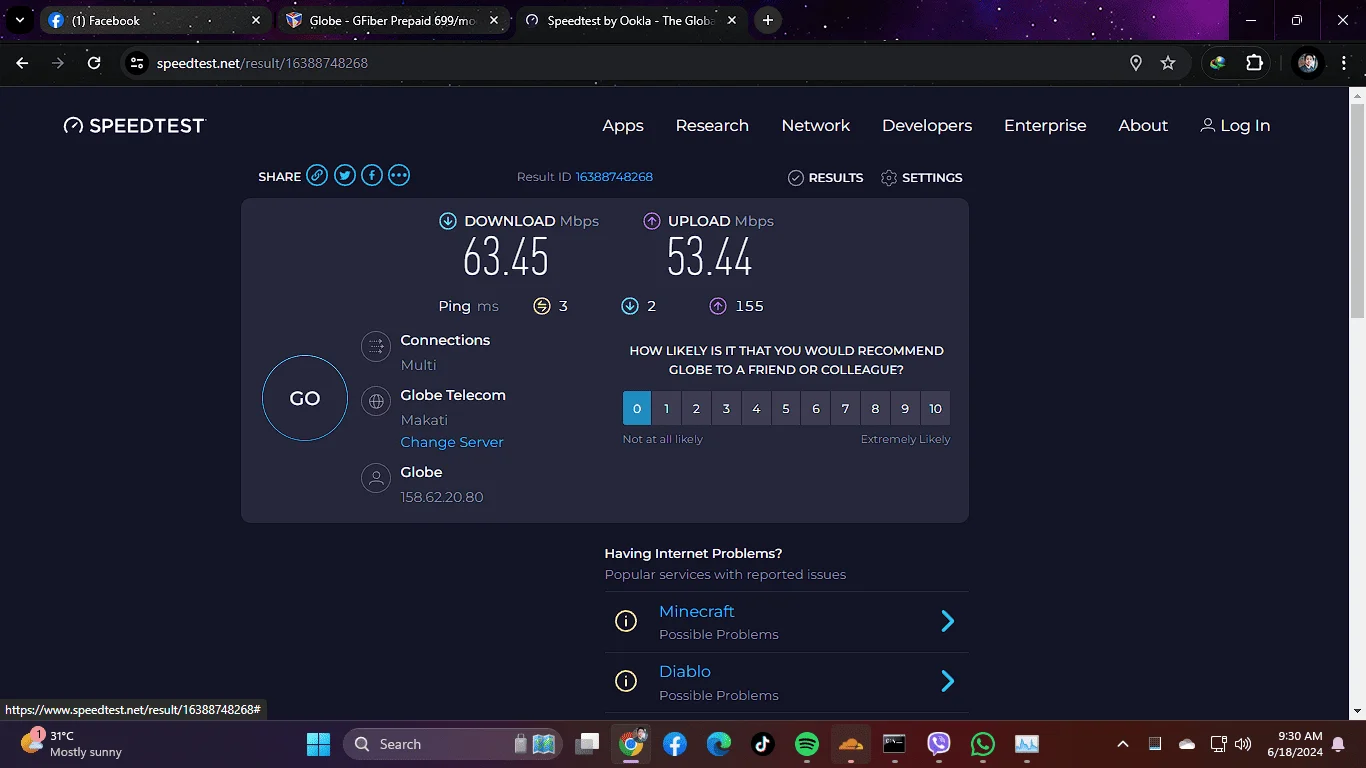Open the Windows Start menu

click(x=318, y=744)
